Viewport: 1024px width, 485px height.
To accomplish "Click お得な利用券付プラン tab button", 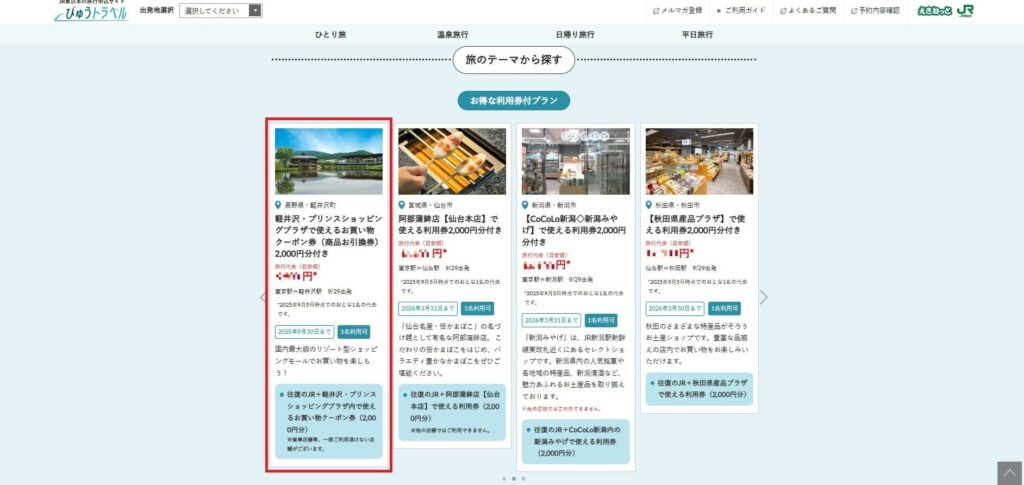I will click(513, 101).
